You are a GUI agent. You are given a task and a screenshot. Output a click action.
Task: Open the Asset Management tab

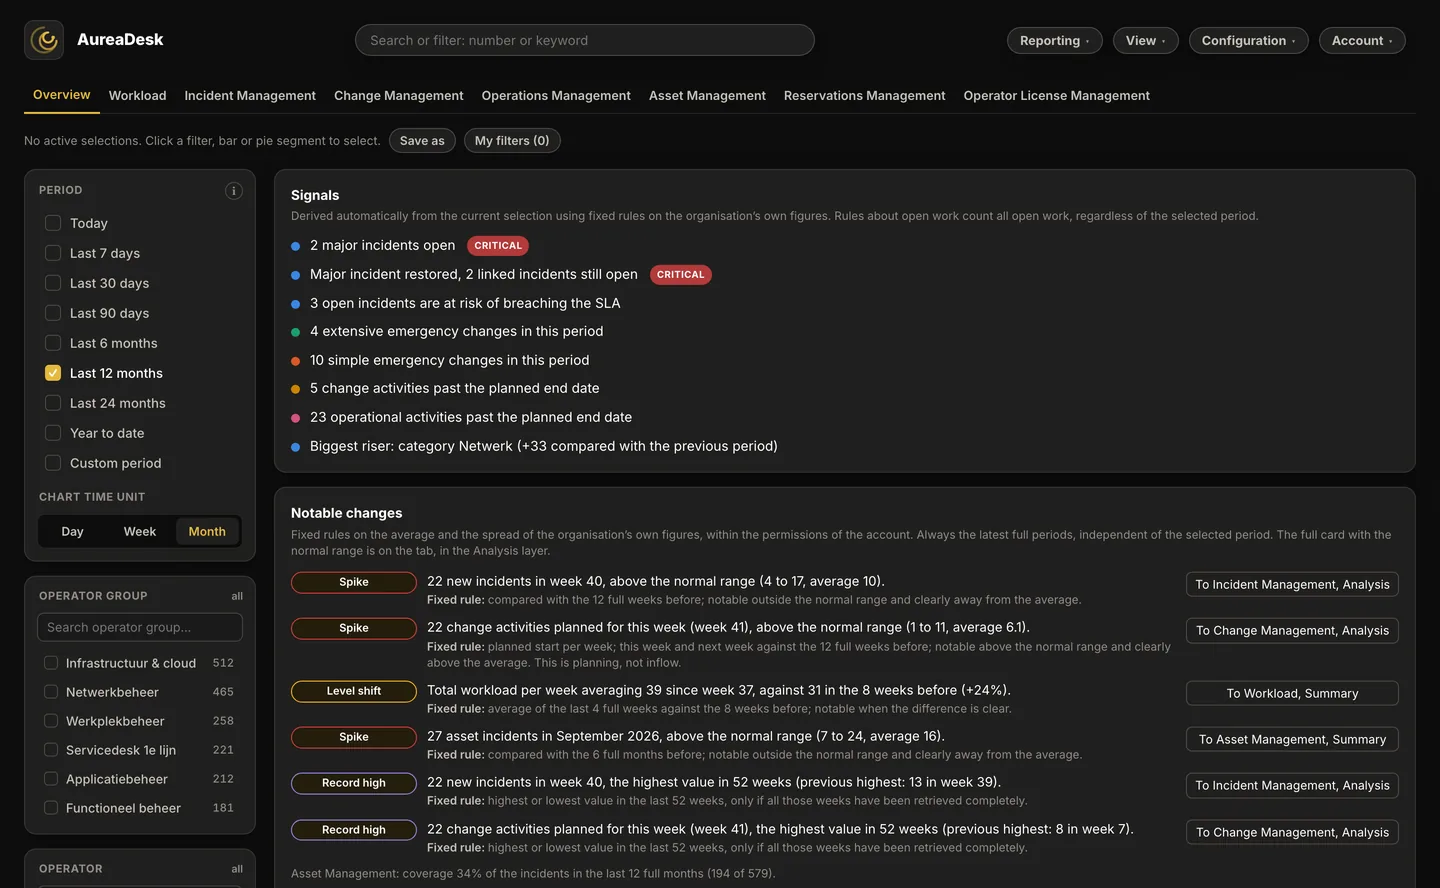click(x=707, y=96)
